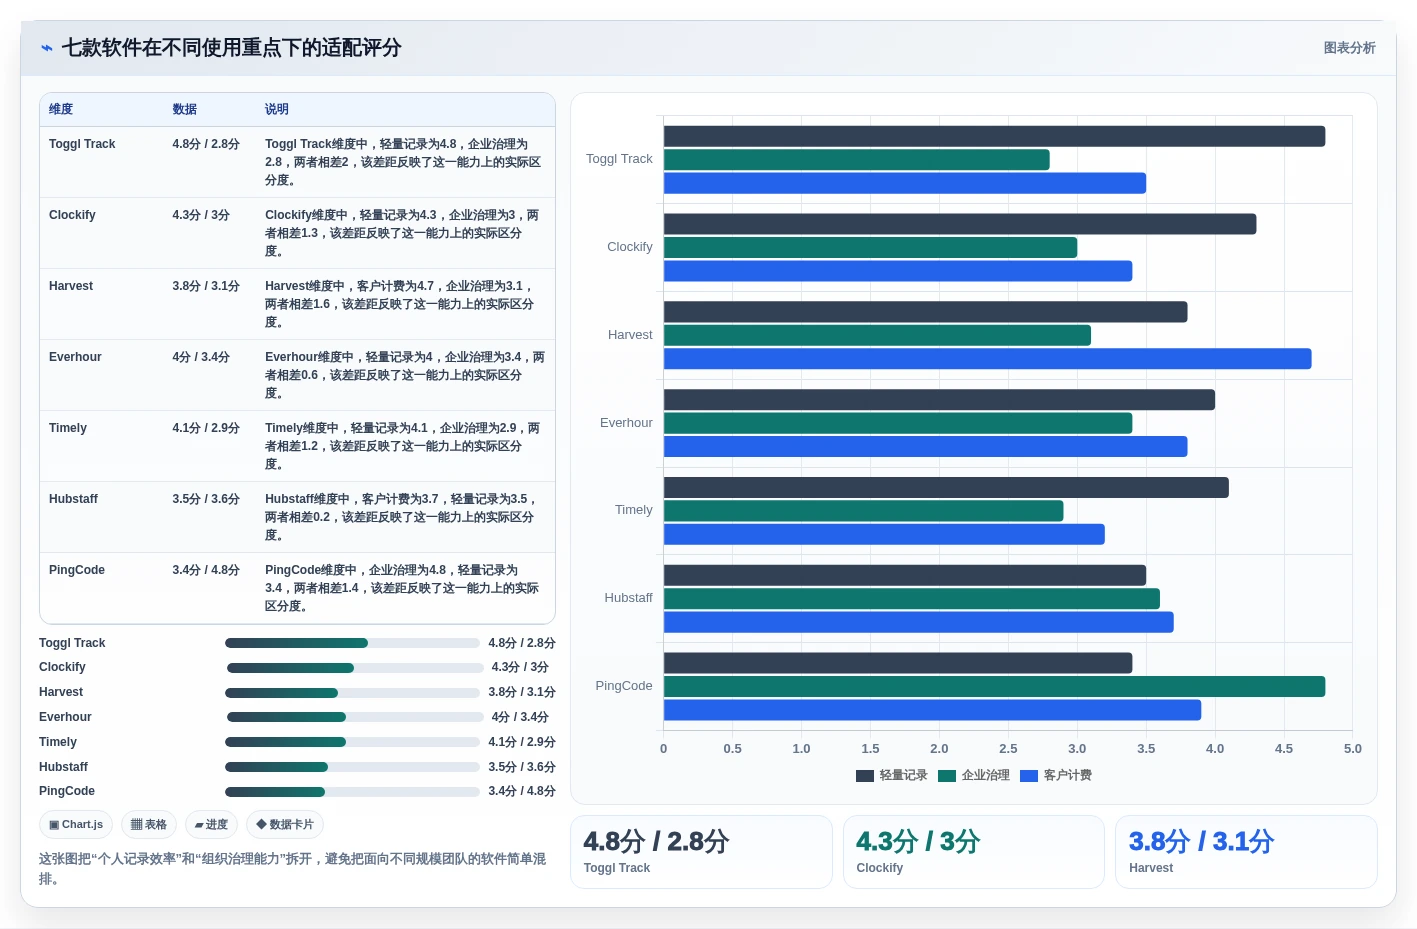Click table cell 3.5分 / 3.6分

[206, 499]
